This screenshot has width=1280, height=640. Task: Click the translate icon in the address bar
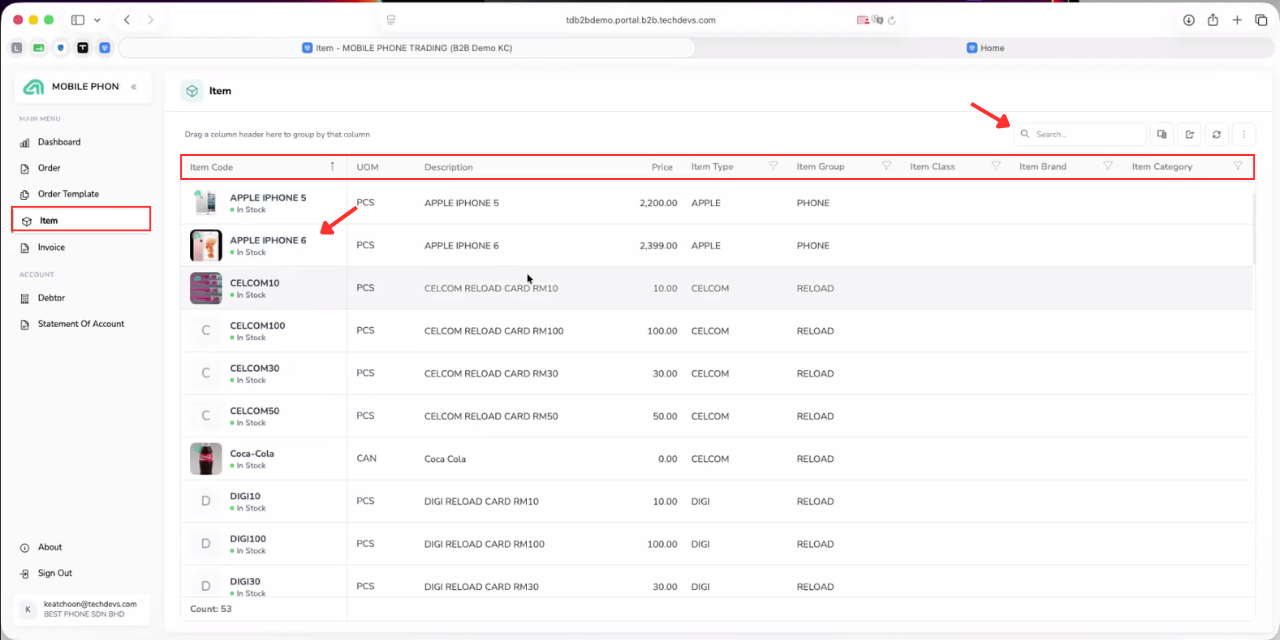tap(877, 20)
